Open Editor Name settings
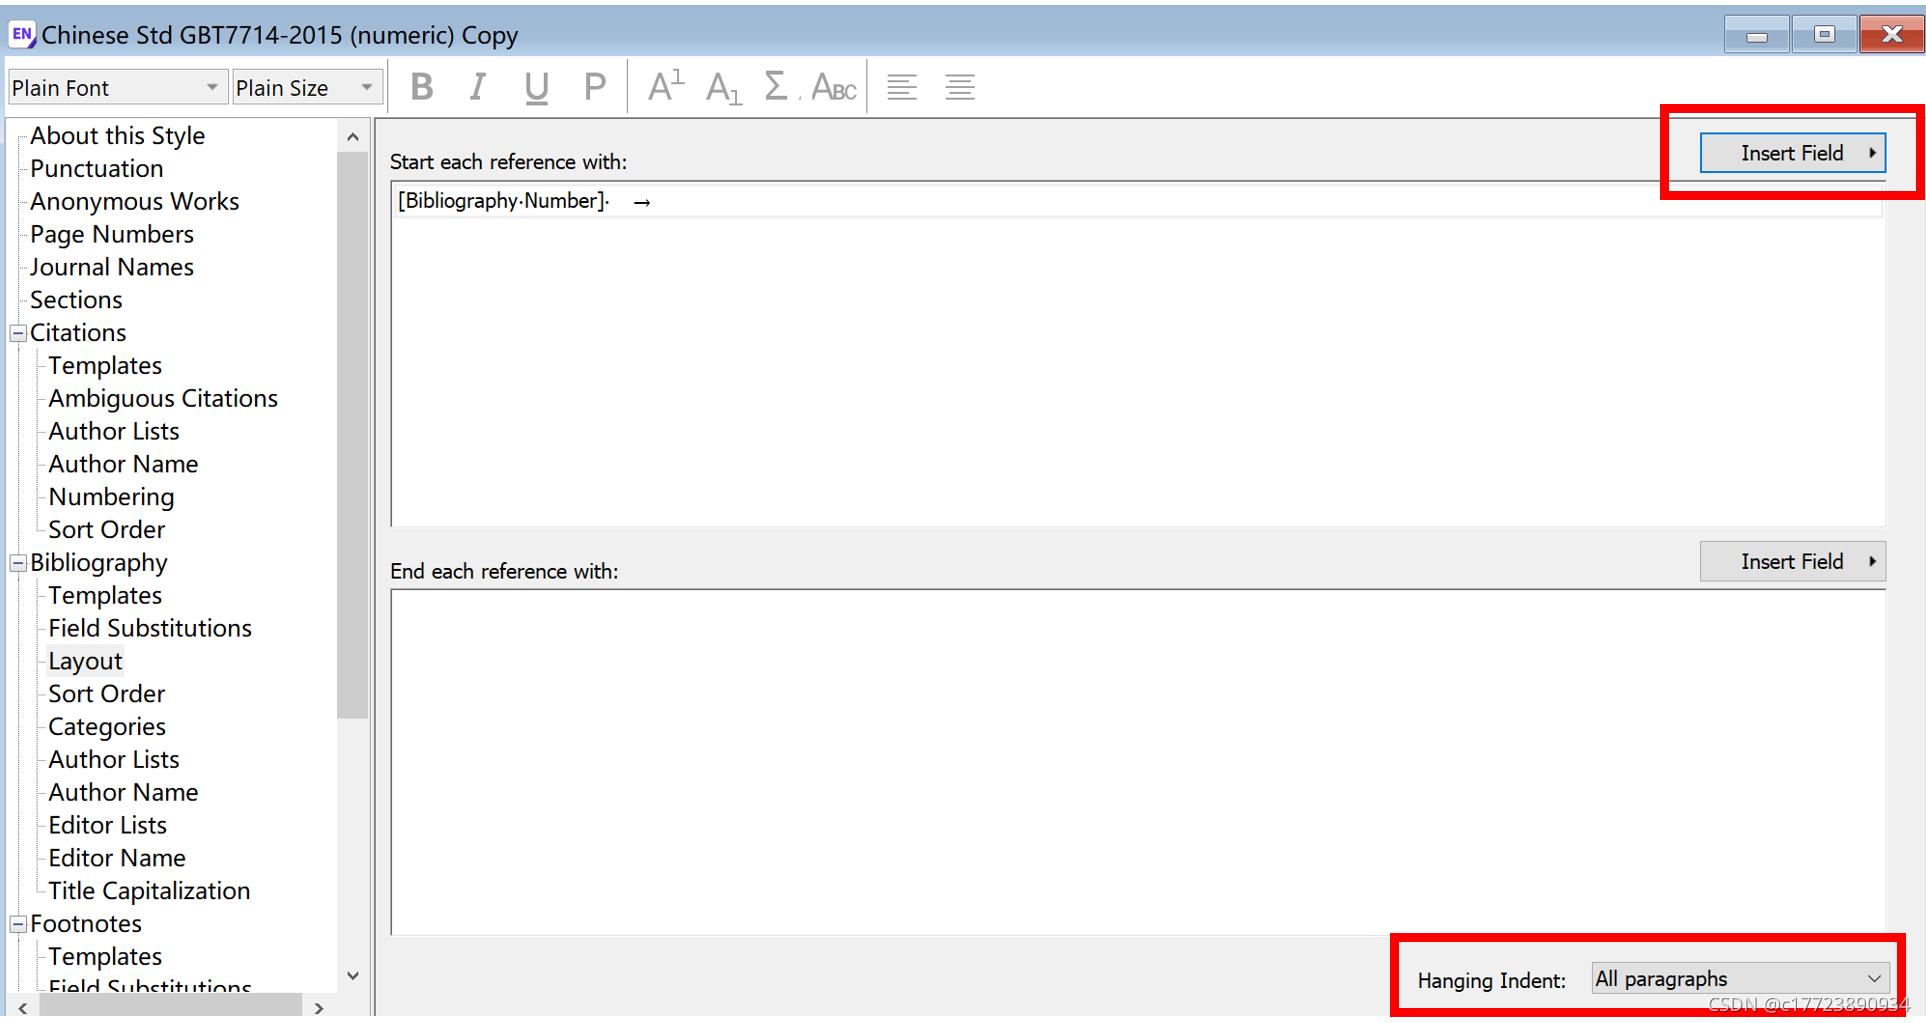This screenshot has width=1926, height=1023. [x=117, y=858]
